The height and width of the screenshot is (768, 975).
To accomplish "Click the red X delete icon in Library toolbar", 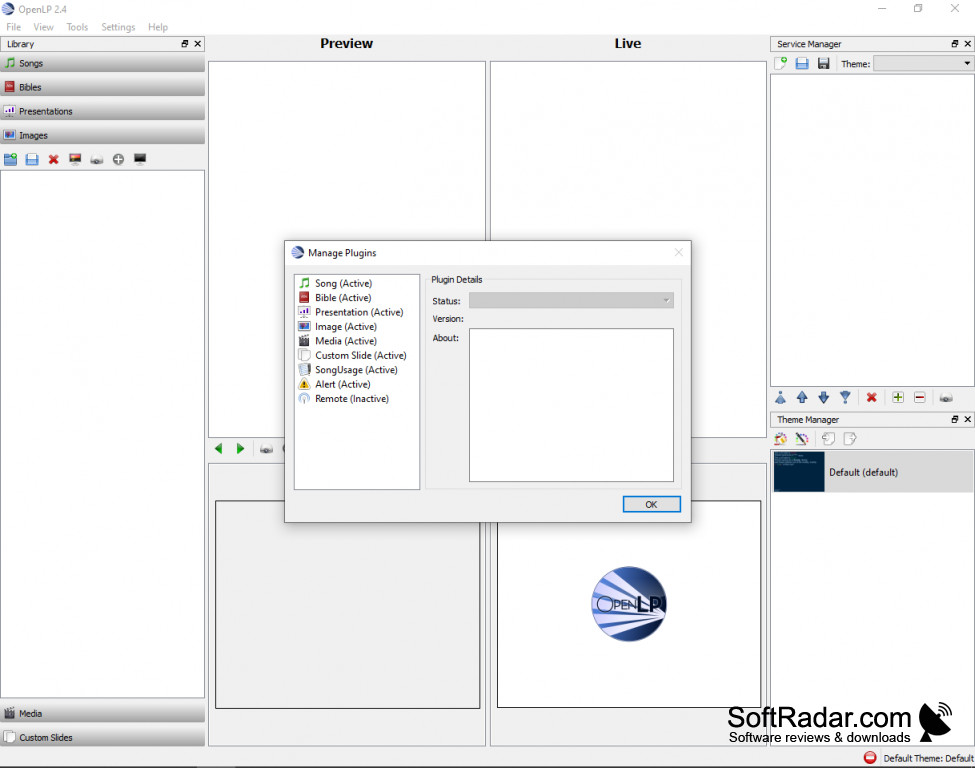I will click(x=53, y=159).
